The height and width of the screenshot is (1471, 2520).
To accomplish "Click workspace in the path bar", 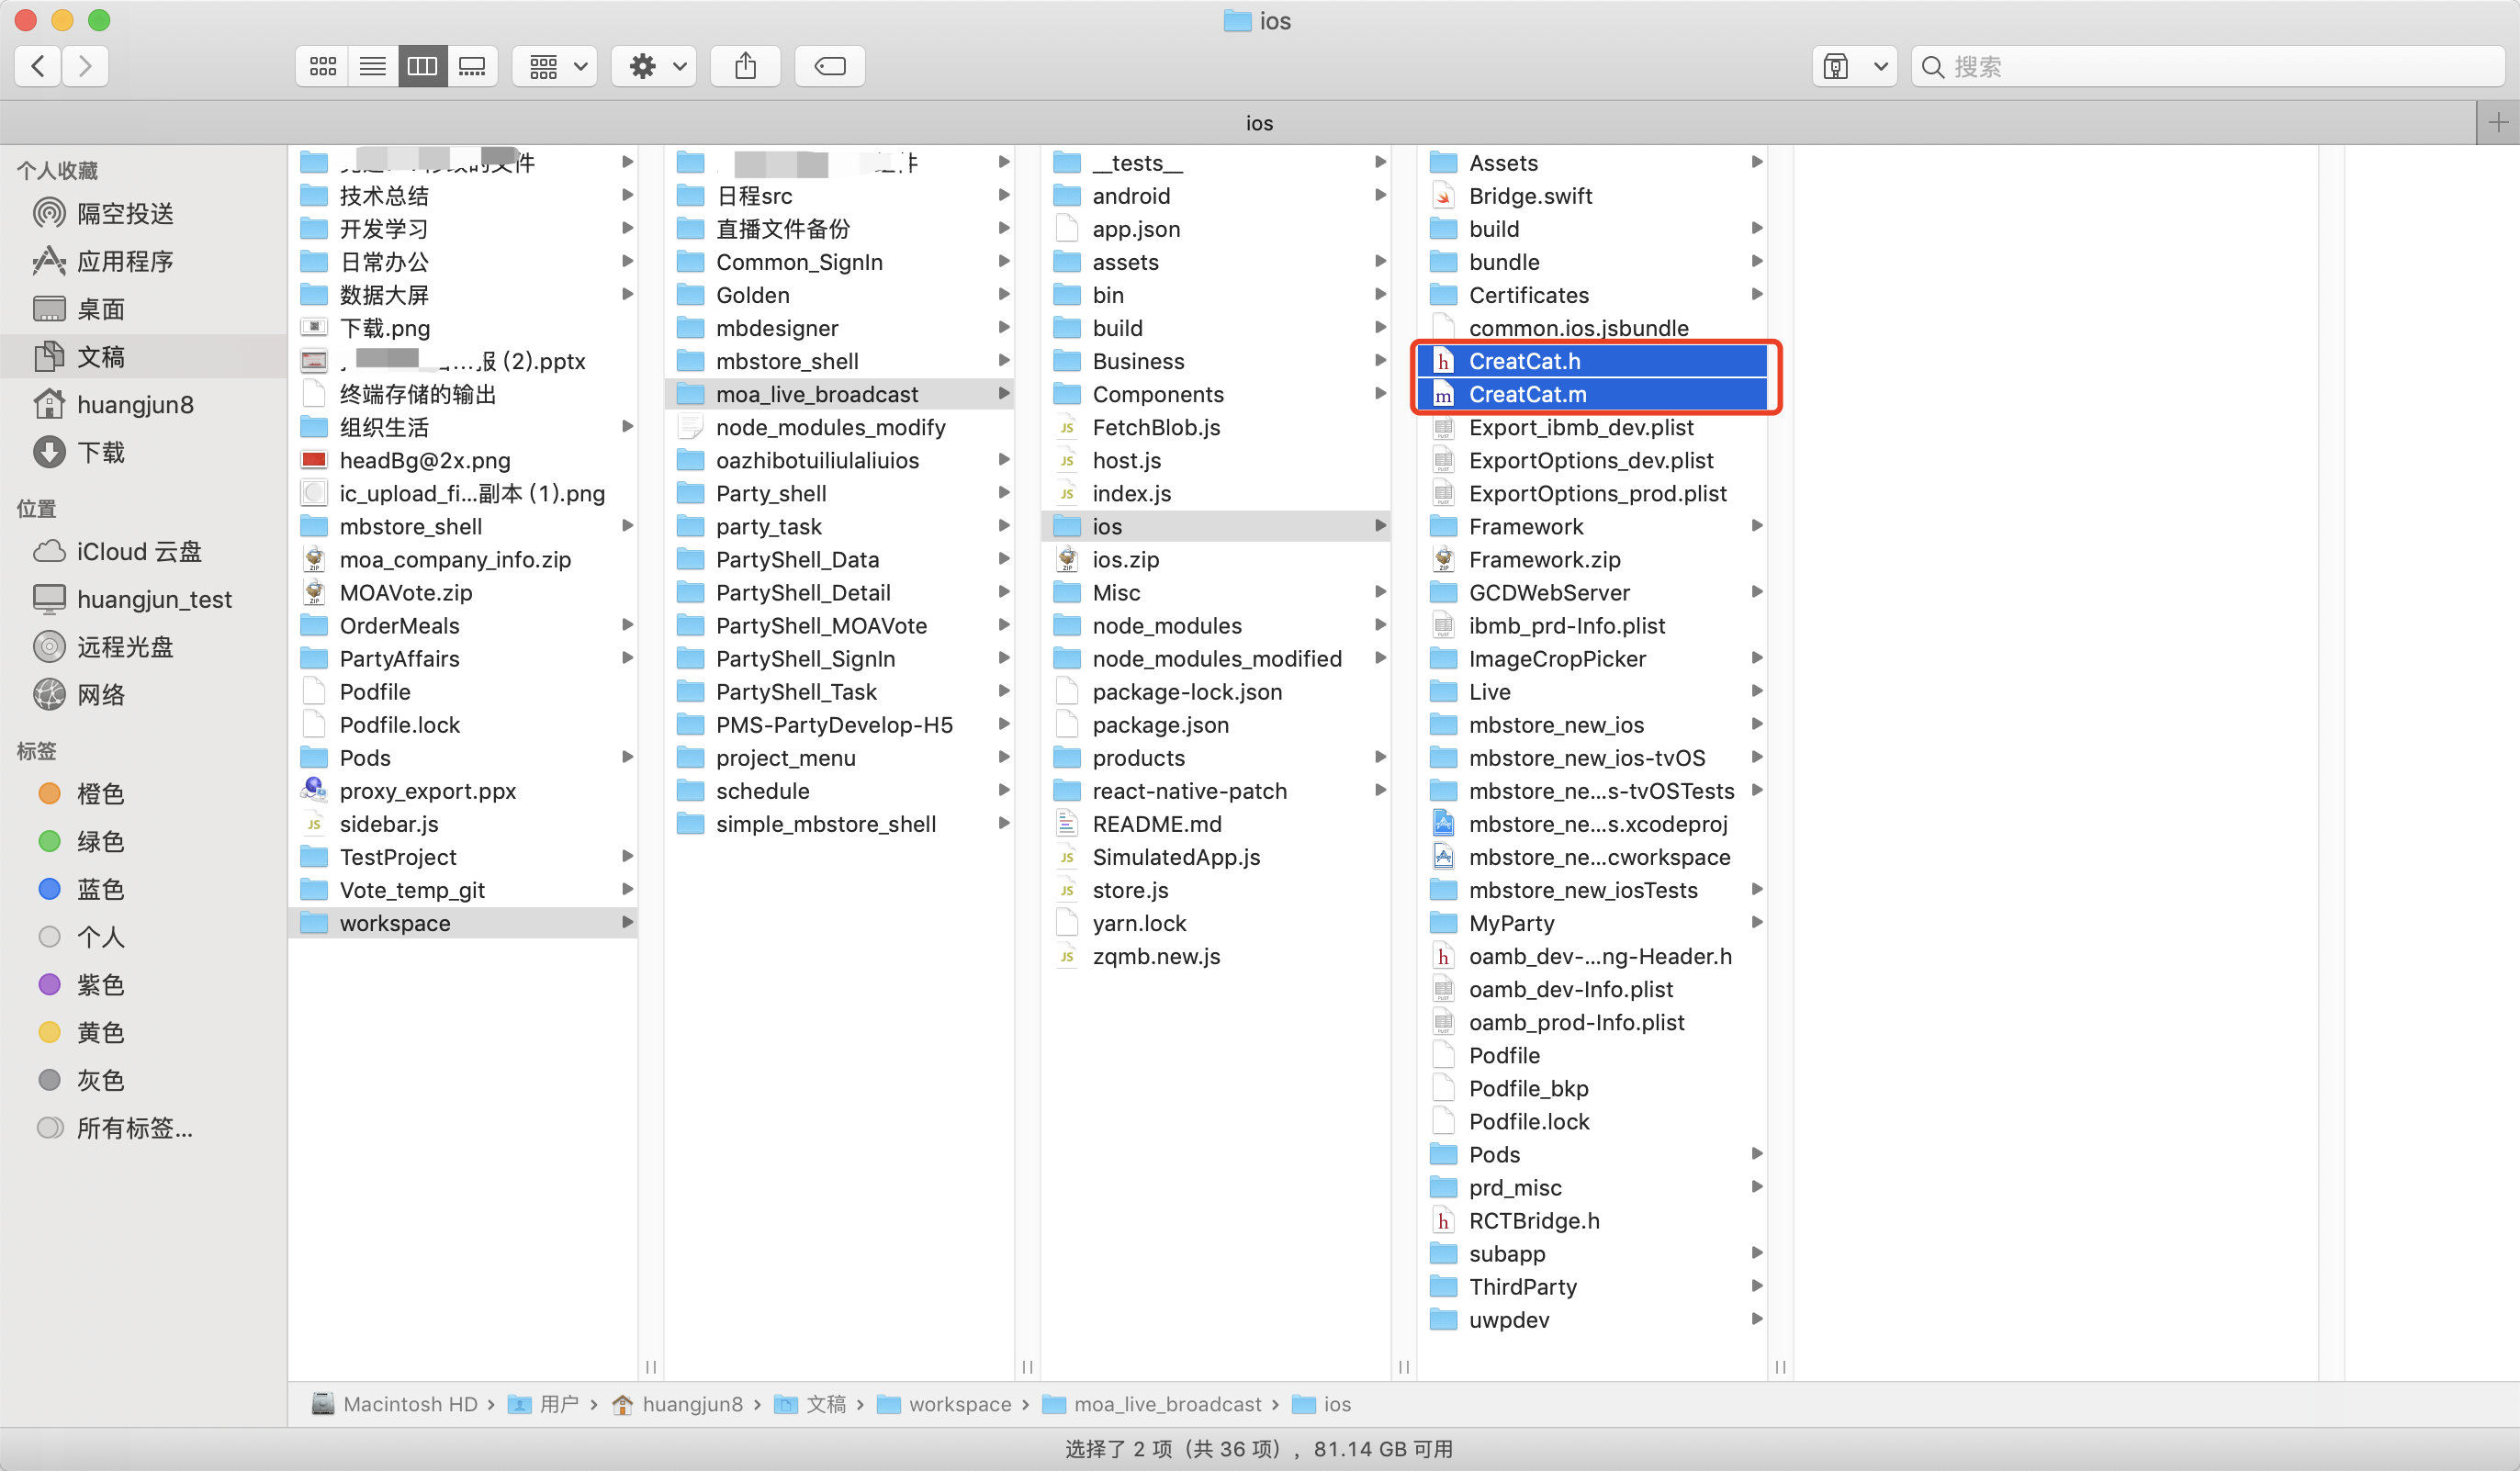I will pos(959,1404).
